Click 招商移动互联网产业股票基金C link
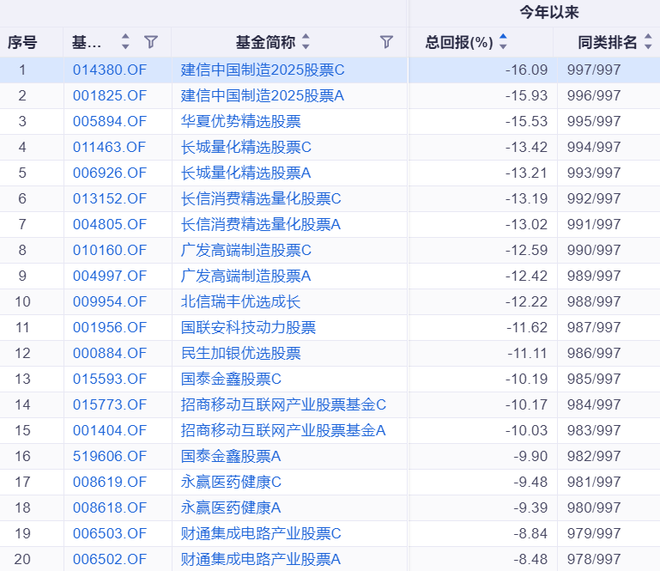The height and width of the screenshot is (571, 660). click(x=283, y=405)
